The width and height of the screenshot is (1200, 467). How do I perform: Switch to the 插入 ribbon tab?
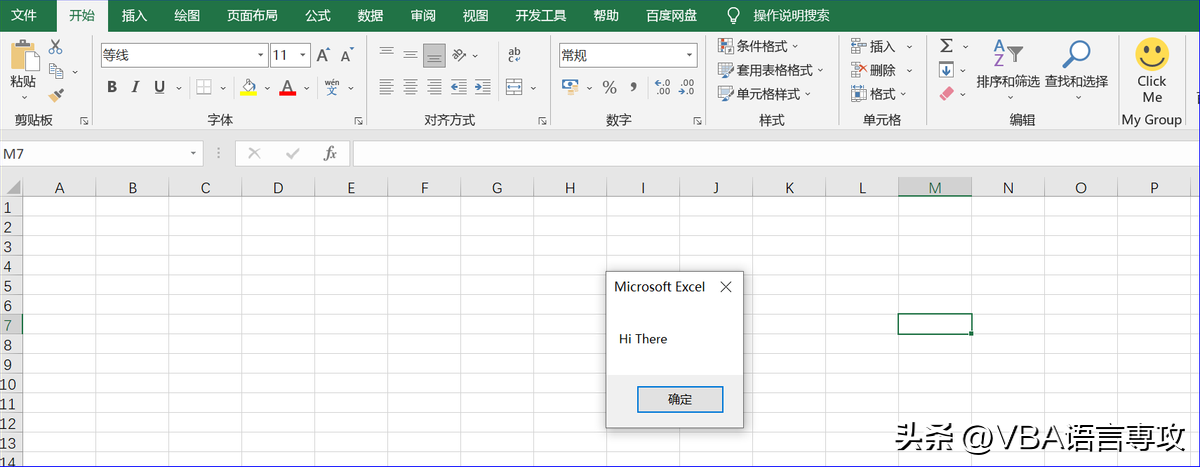click(134, 15)
